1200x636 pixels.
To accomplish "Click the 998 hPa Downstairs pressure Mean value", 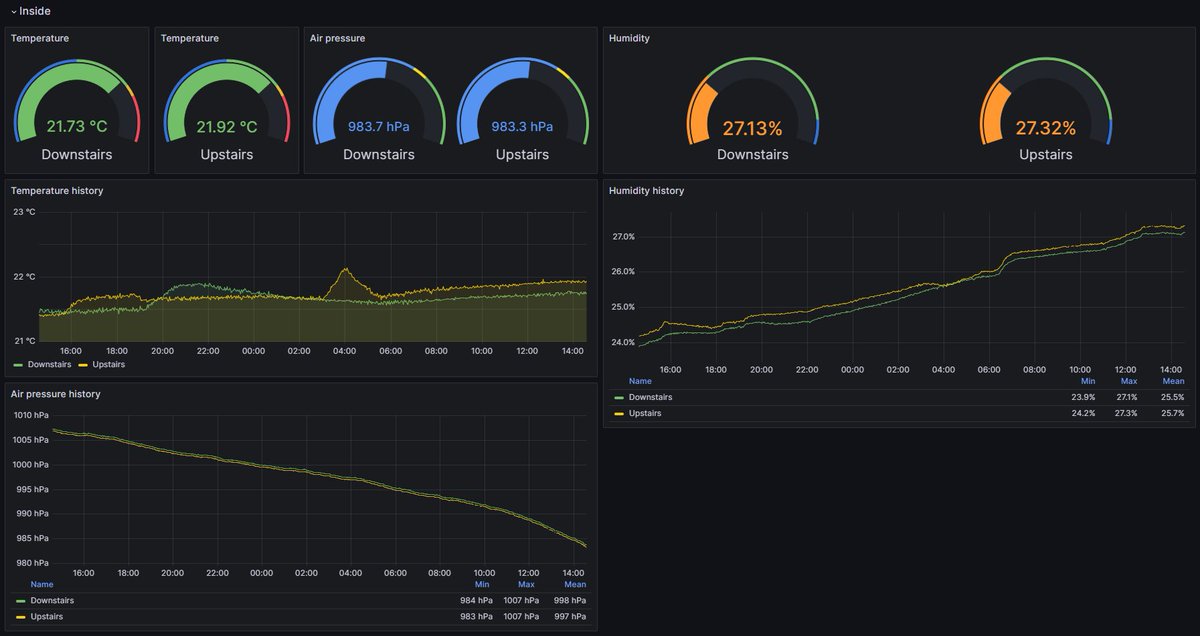I will point(570,600).
